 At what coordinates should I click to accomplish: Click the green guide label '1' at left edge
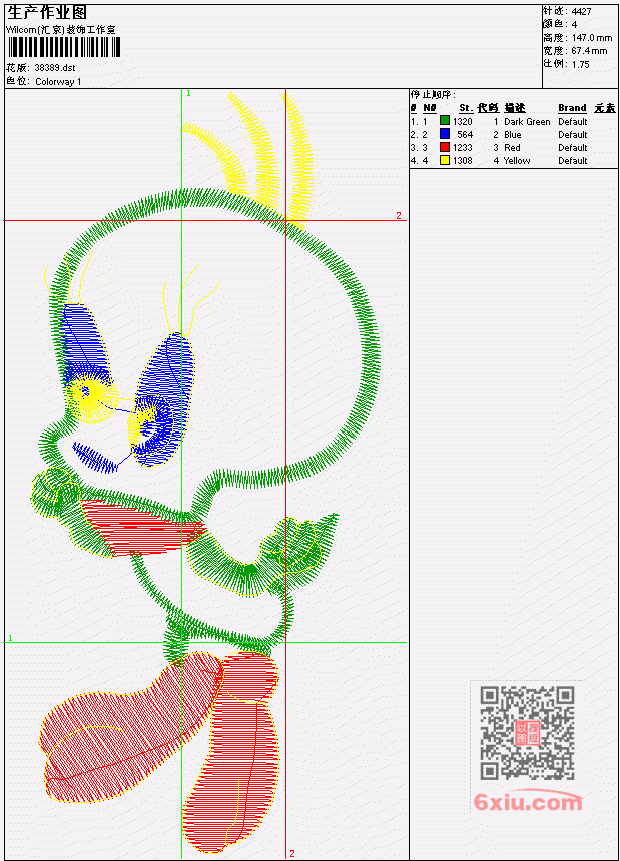(10, 638)
